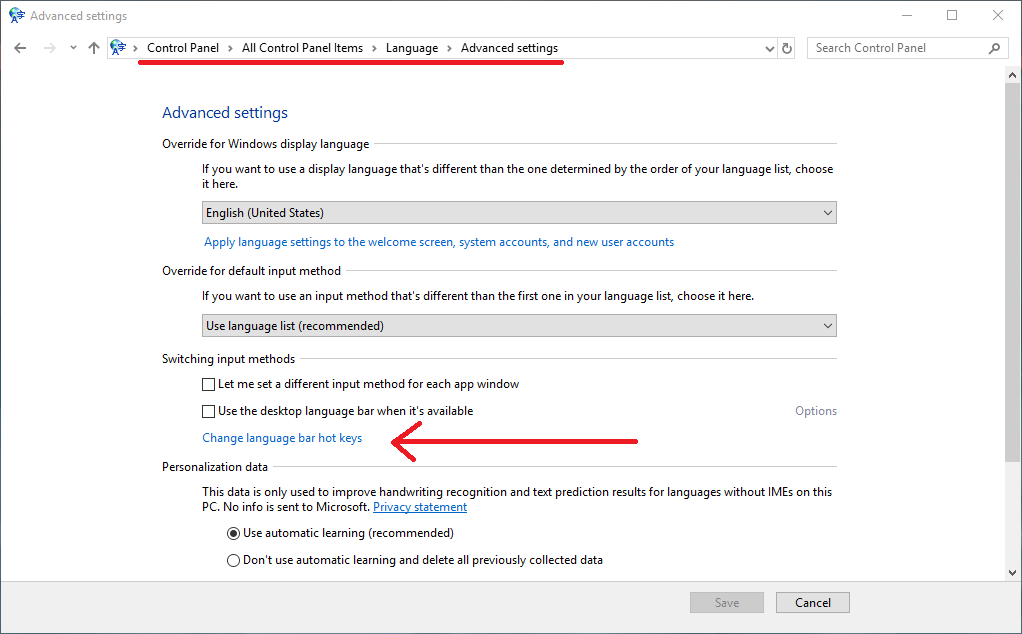Viewport: 1022px width, 634px height.
Task: Click the vertical scrollbar down arrow
Action: pos(1013,573)
